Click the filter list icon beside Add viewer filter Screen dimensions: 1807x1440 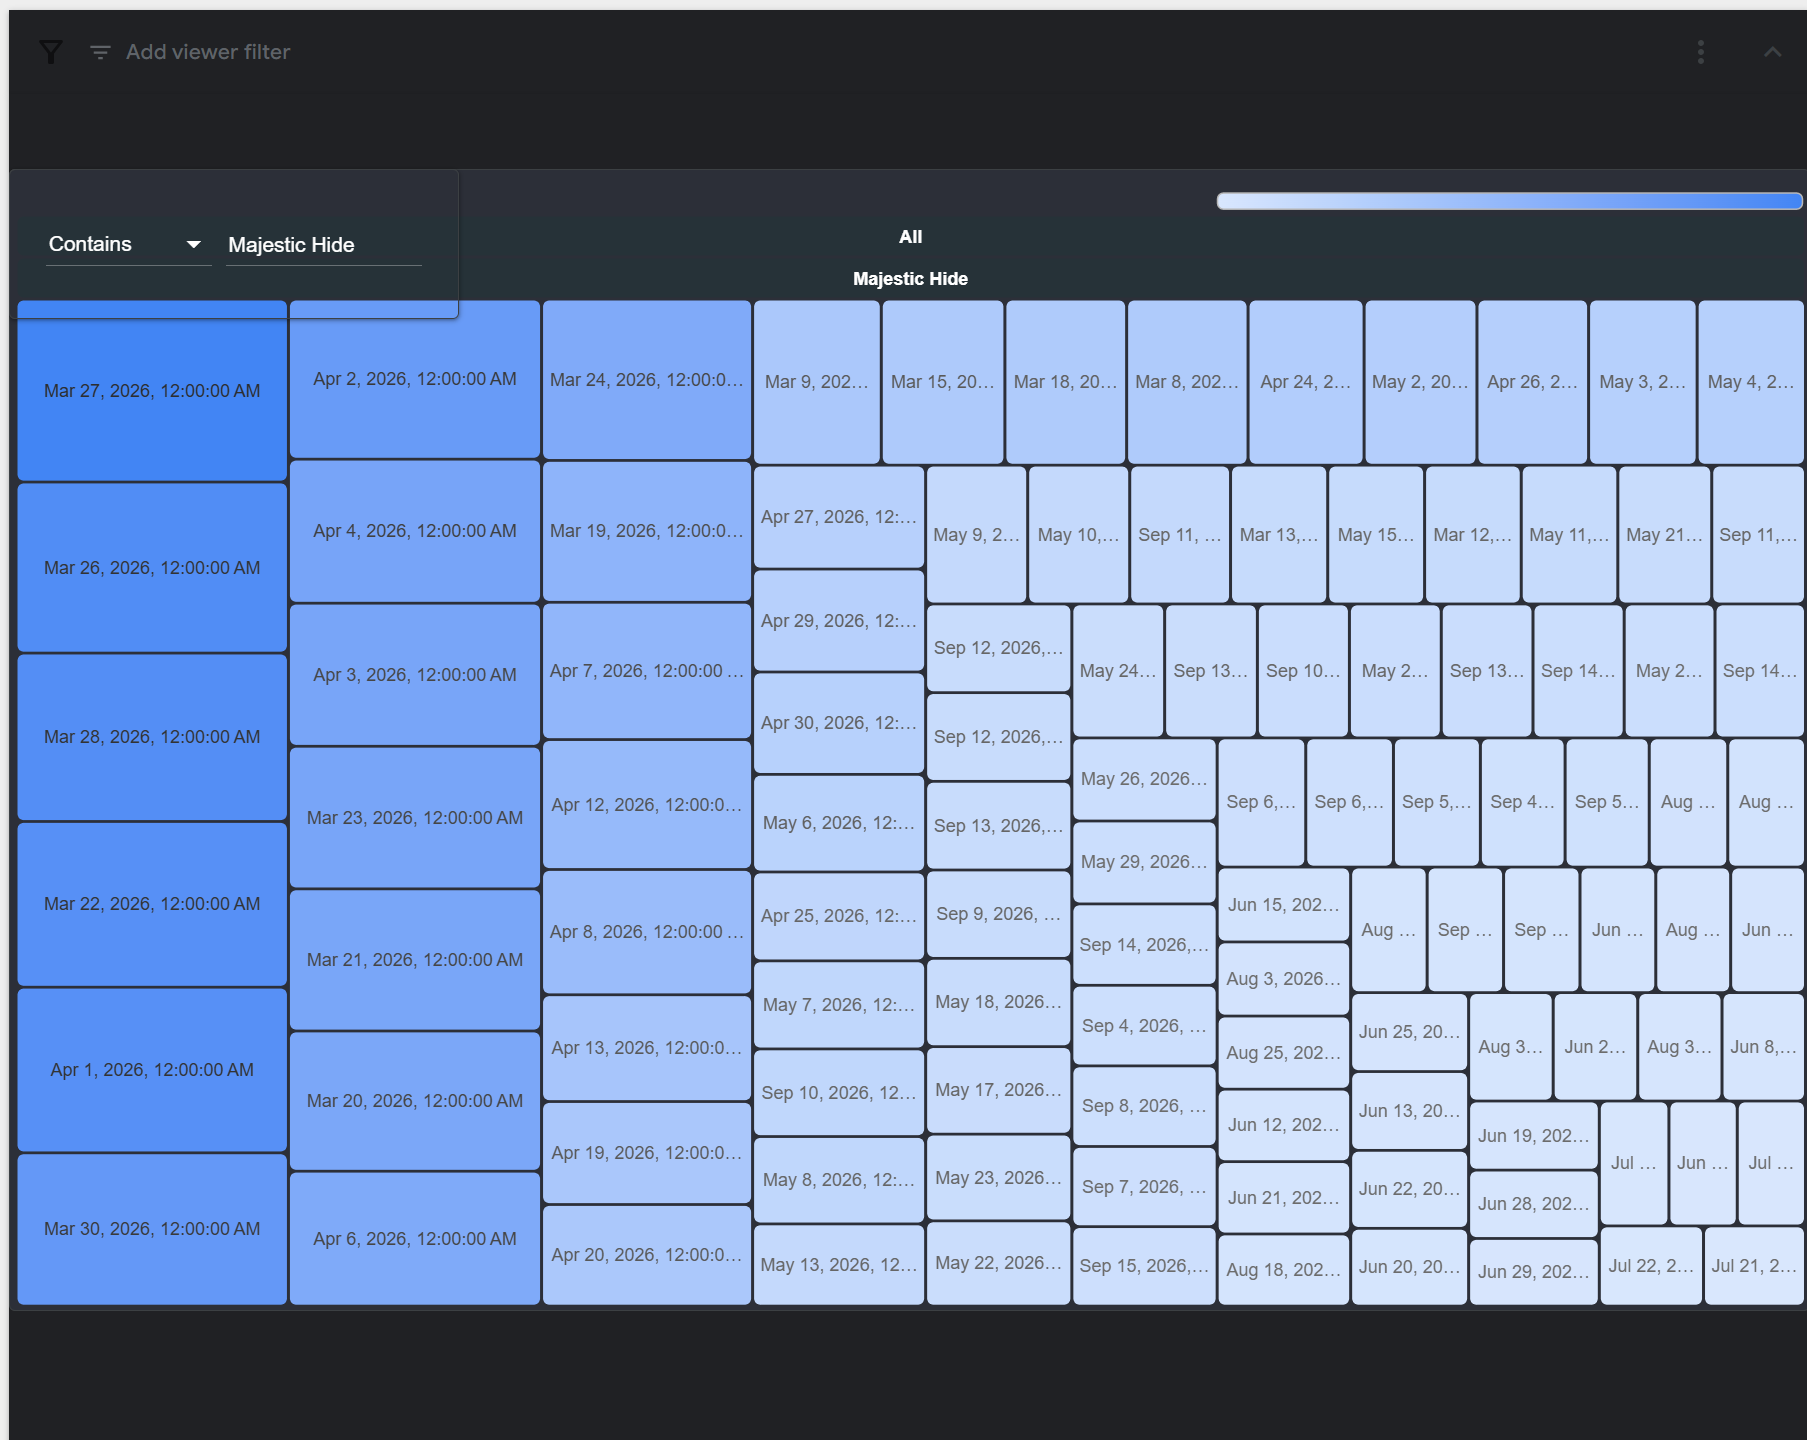click(x=100, y=52)
